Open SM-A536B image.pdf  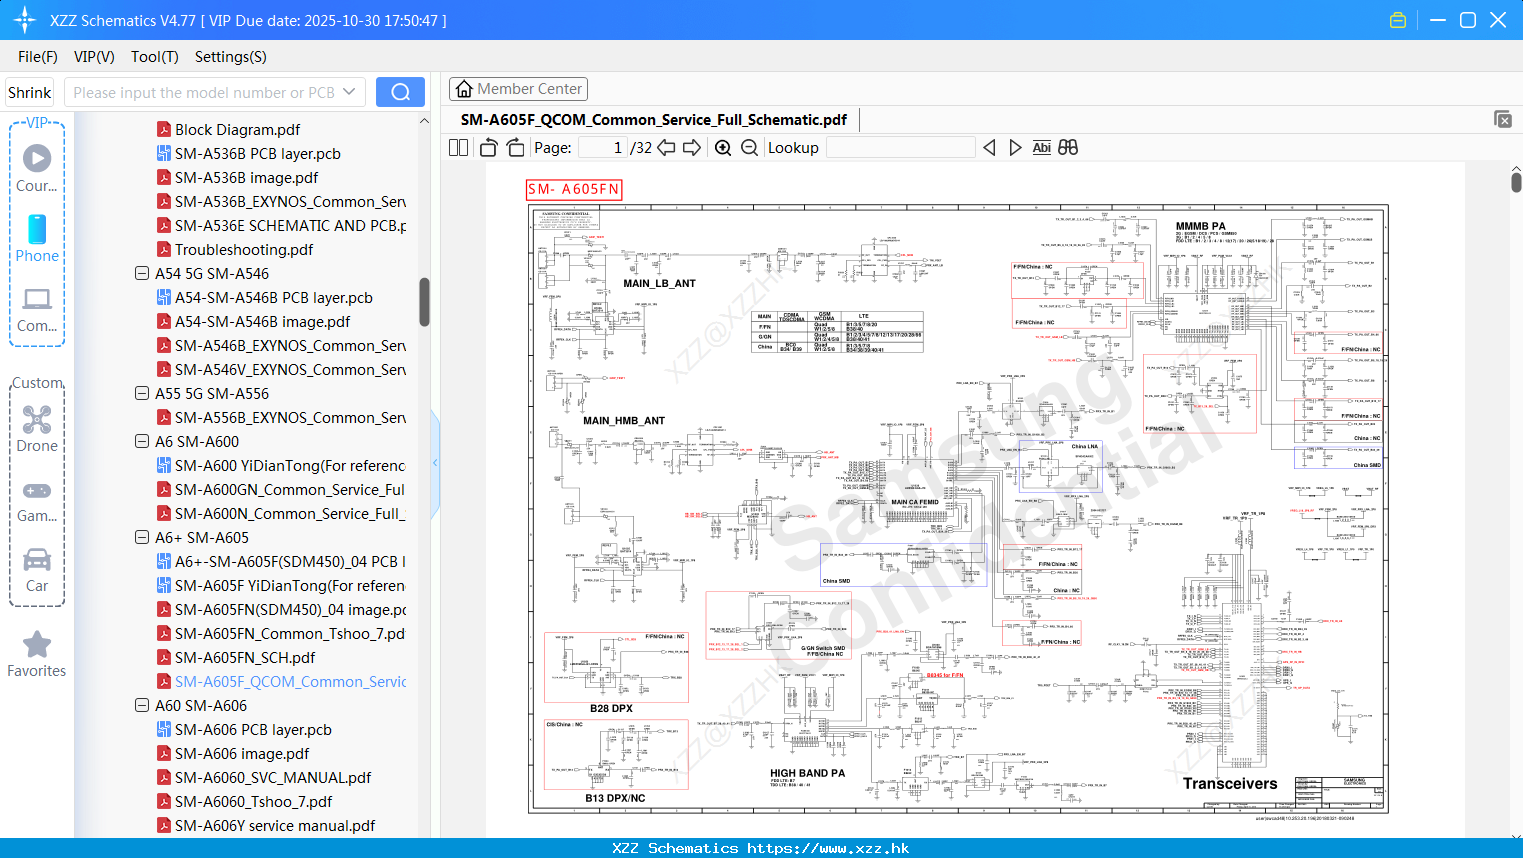pos(237,177)
